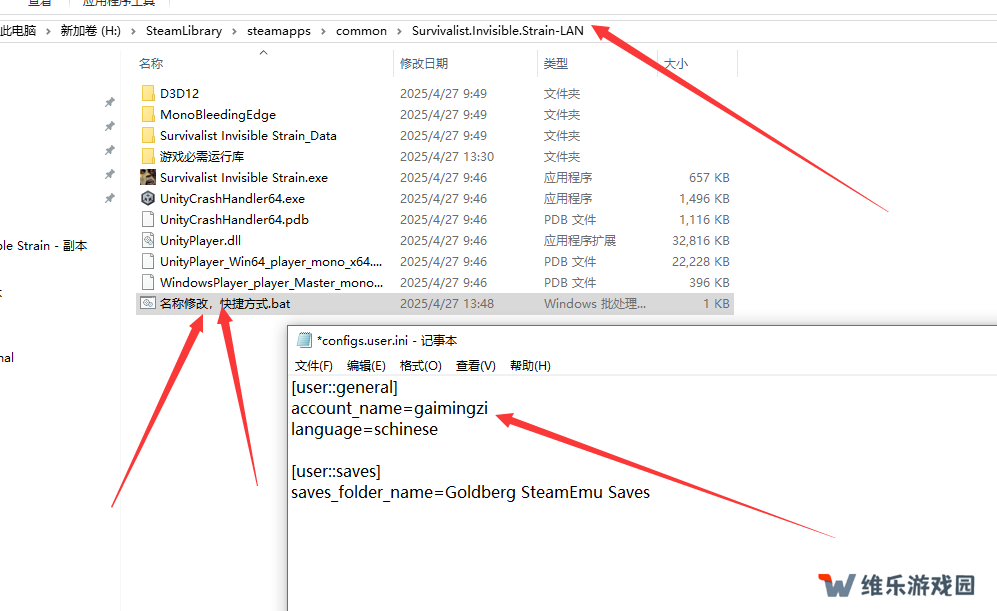
Task: Click the D3D12 folder icon
Action: 148,93
